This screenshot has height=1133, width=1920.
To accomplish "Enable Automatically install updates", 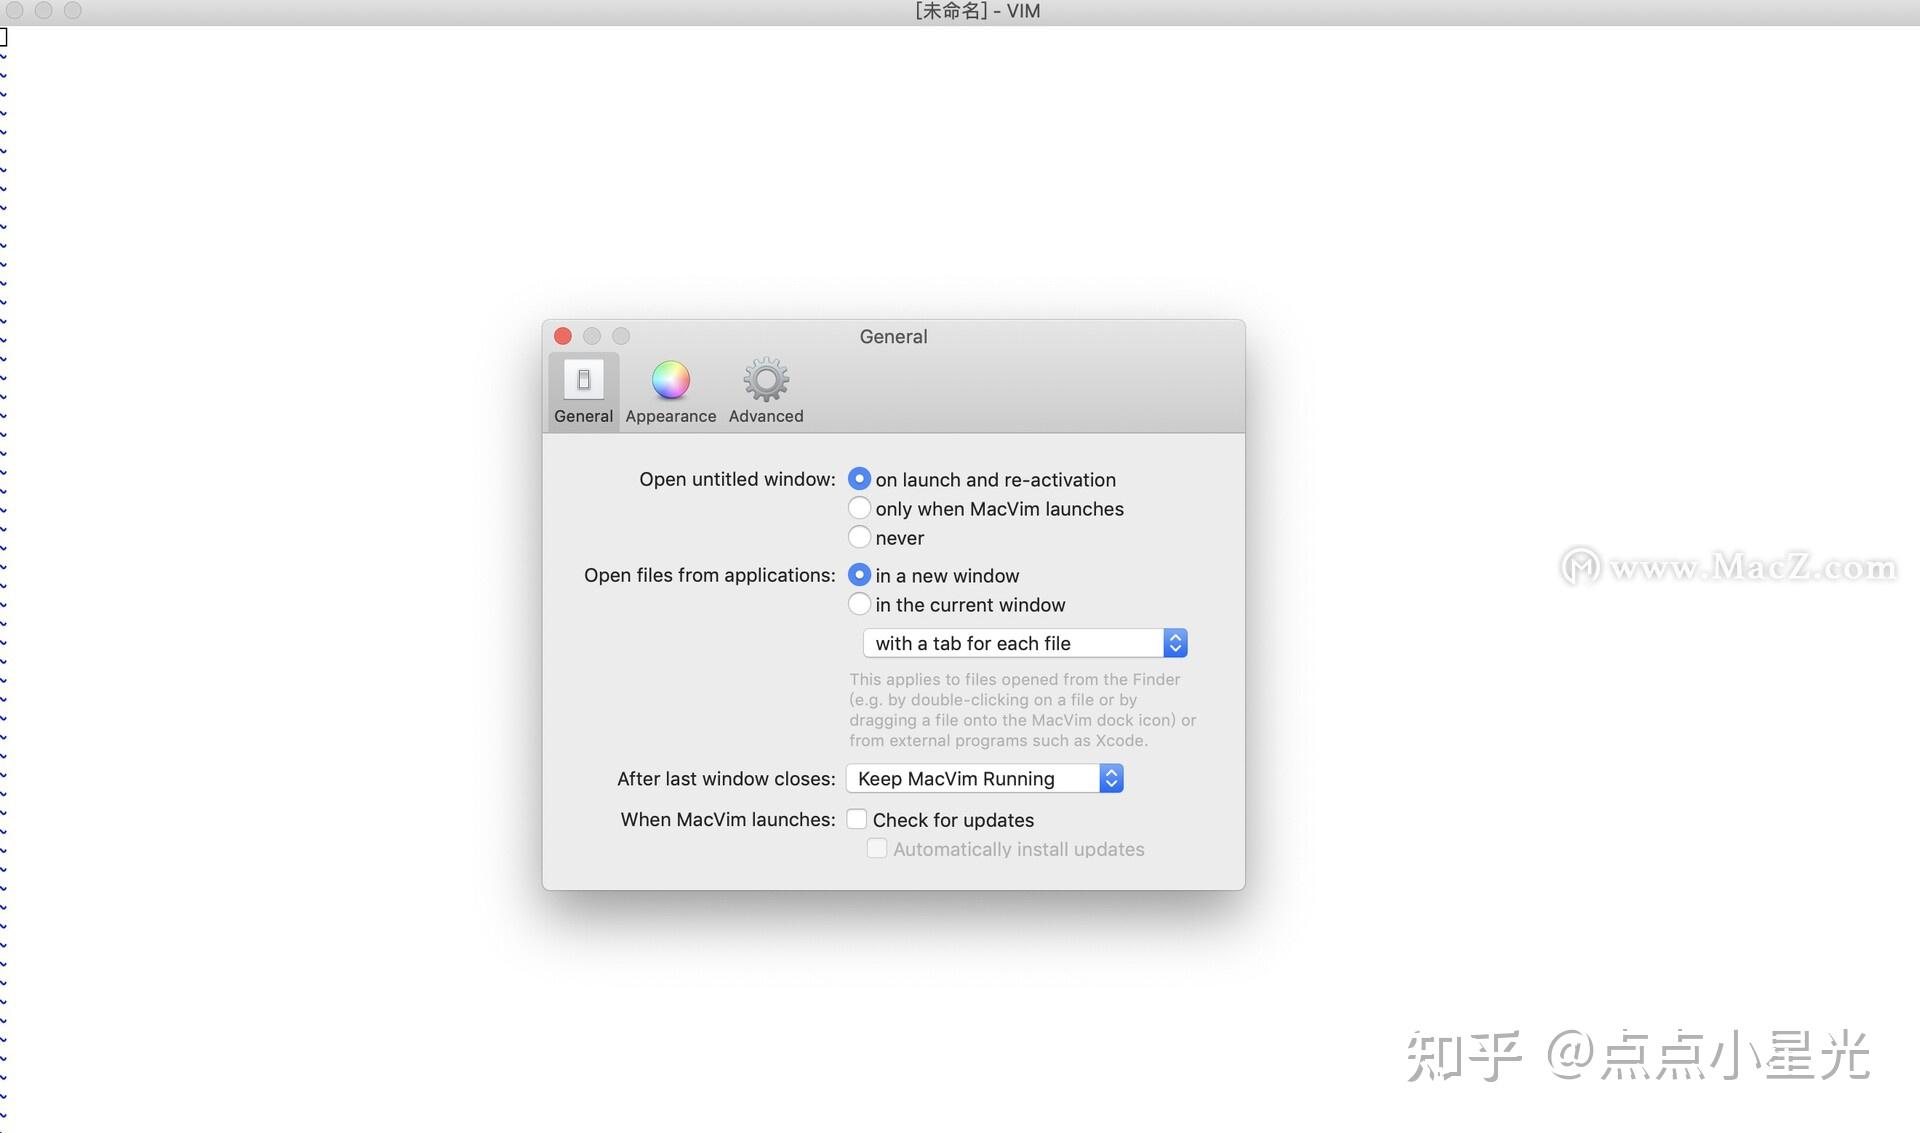I will [877, 848].
